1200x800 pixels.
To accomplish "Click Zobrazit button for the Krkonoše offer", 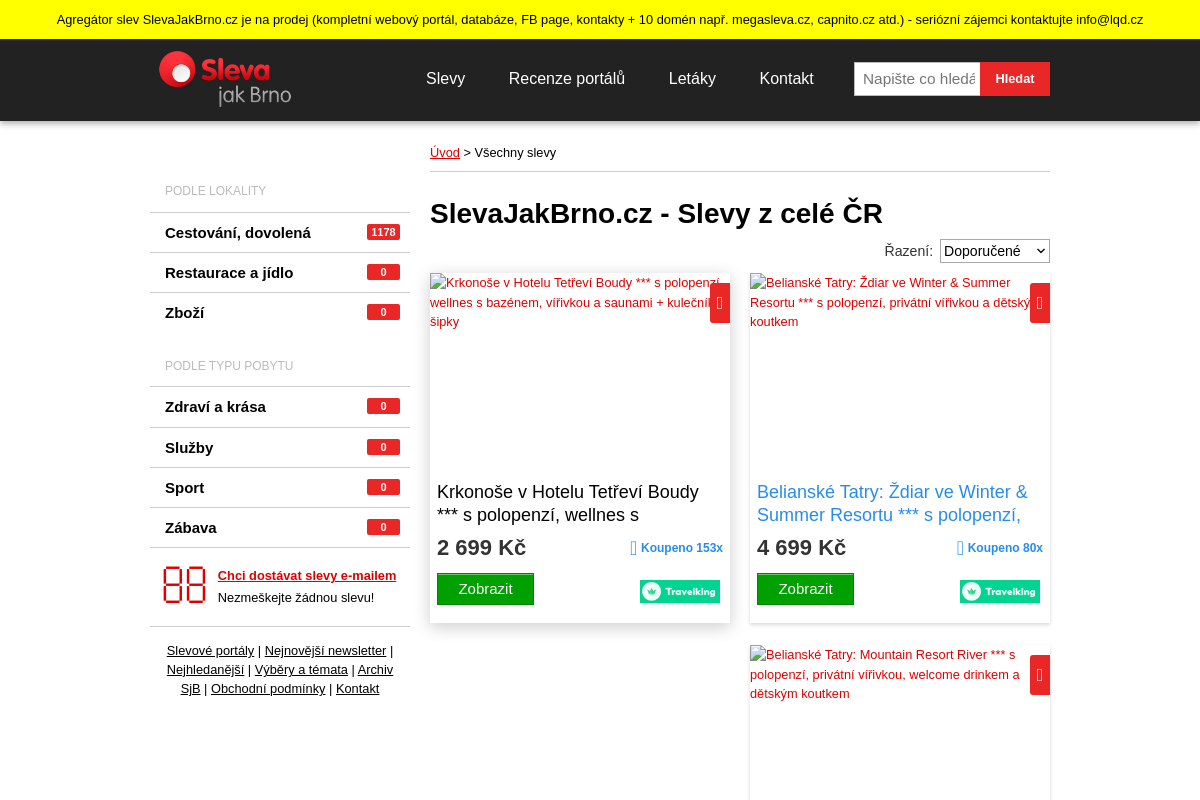I will (485, 589).
